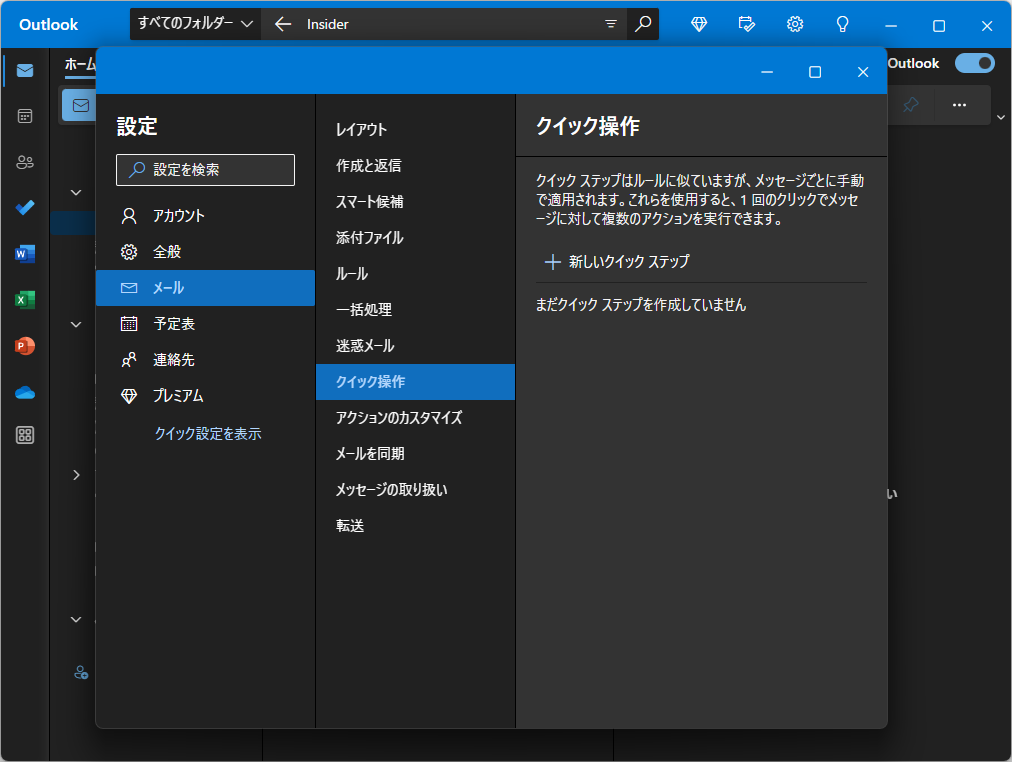Select the People icon in the sidebar
The image size is (1012, 762).
(x=24, y=161)
